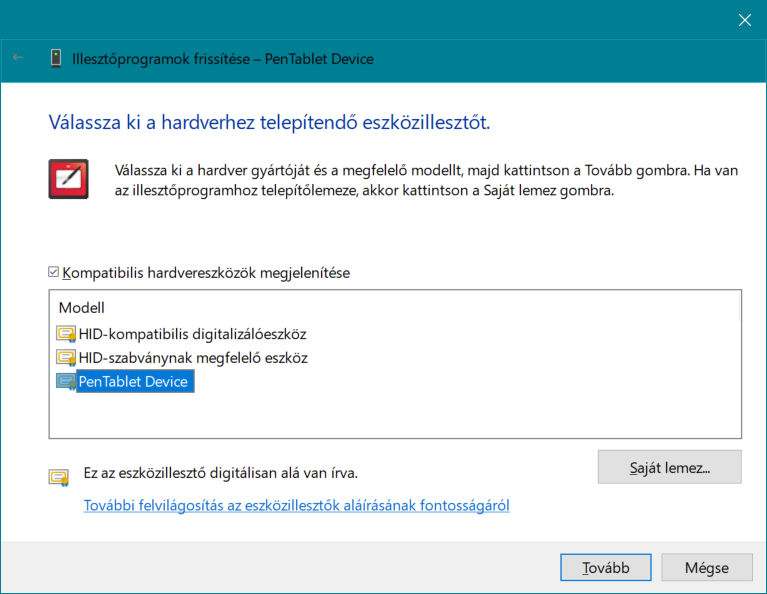The height and width of the screenshot is (594, 767).
Task: Select the PenTablet Device list entry
Action: coord(133,382)
